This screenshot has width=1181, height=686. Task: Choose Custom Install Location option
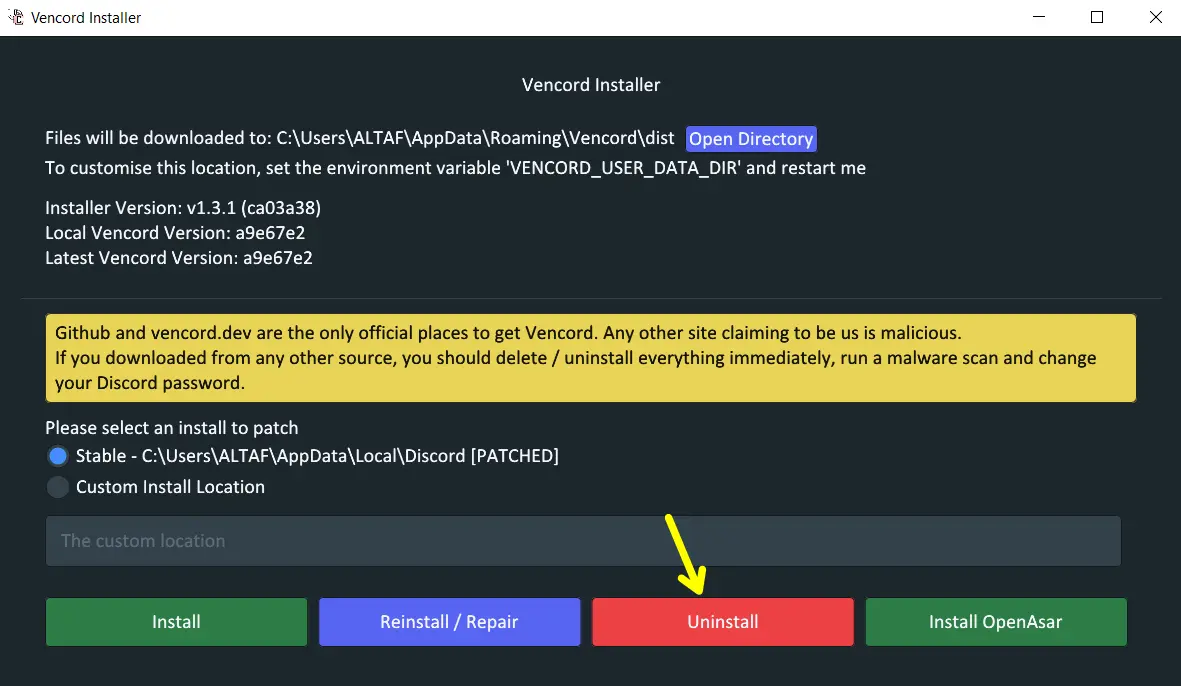tap(57, 487)
